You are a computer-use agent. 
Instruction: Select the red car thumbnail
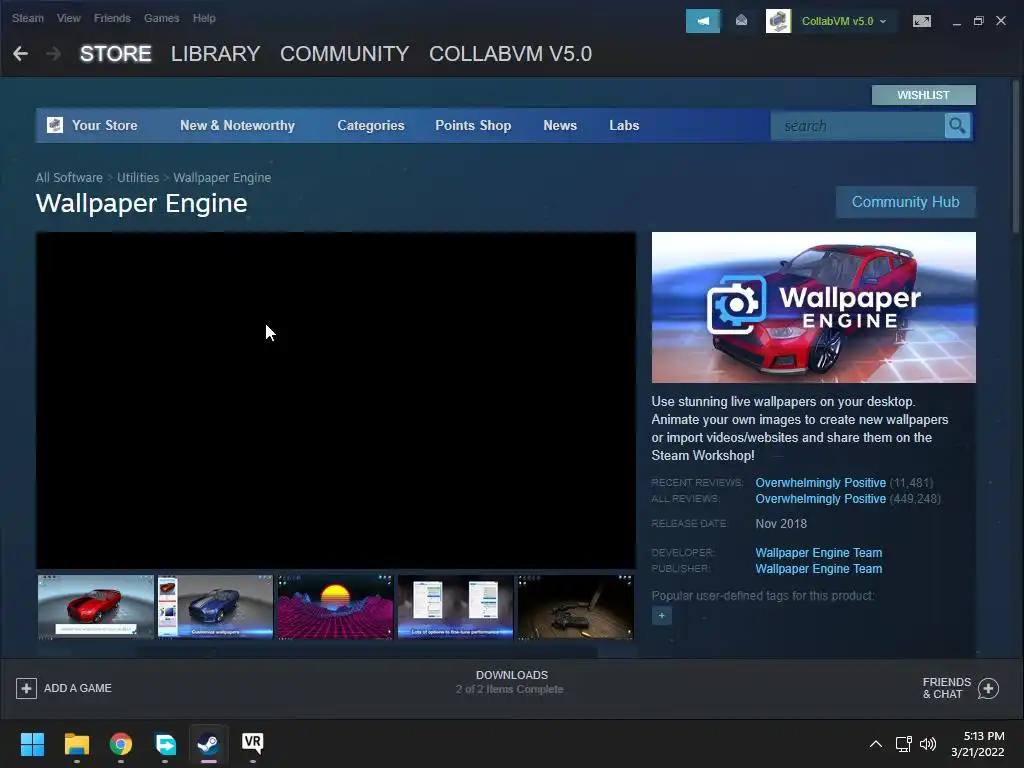[95, 607]
